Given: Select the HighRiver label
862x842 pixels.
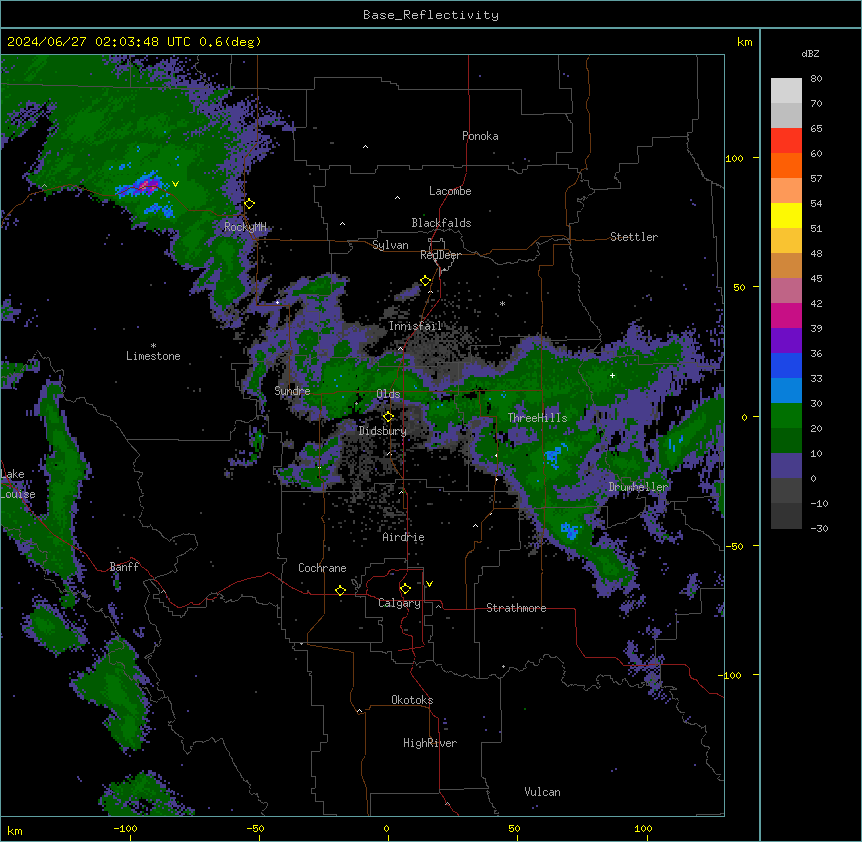Looking at the screenshot, I should (x=430, y=743).
